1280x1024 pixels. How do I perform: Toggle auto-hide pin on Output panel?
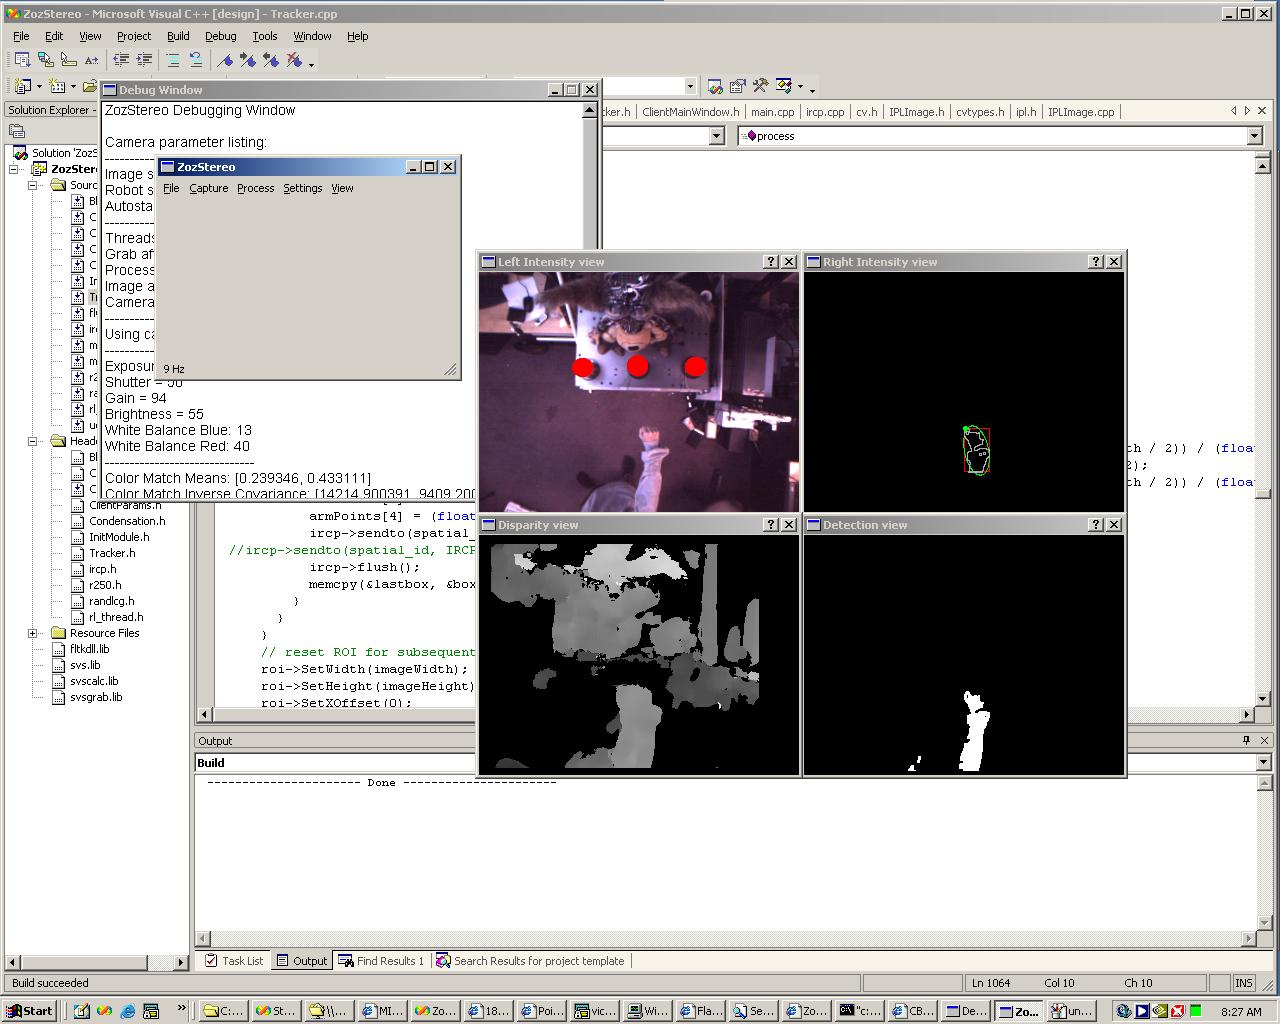pos(1246,741)
